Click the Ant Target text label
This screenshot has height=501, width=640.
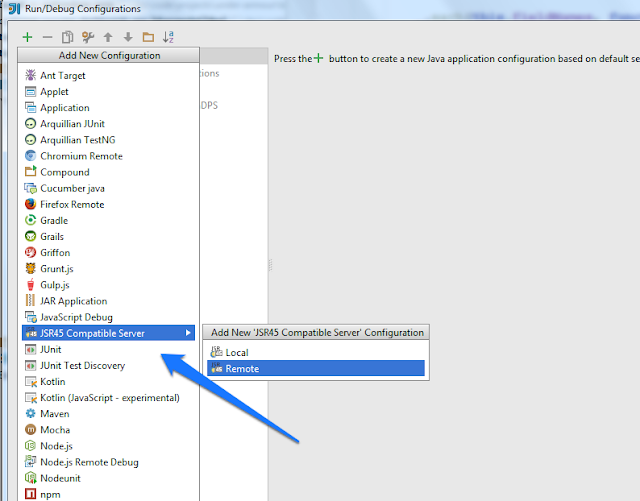[63, 76]
